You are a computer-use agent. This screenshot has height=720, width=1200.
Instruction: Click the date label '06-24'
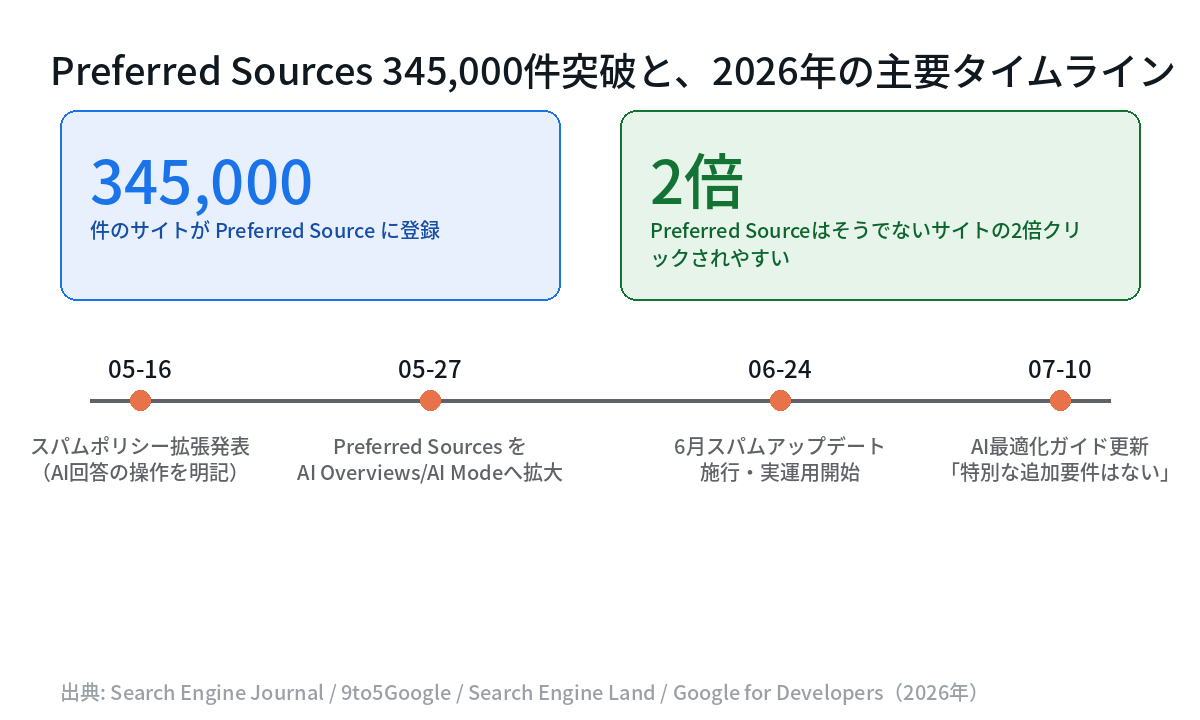tap(780, 370)
